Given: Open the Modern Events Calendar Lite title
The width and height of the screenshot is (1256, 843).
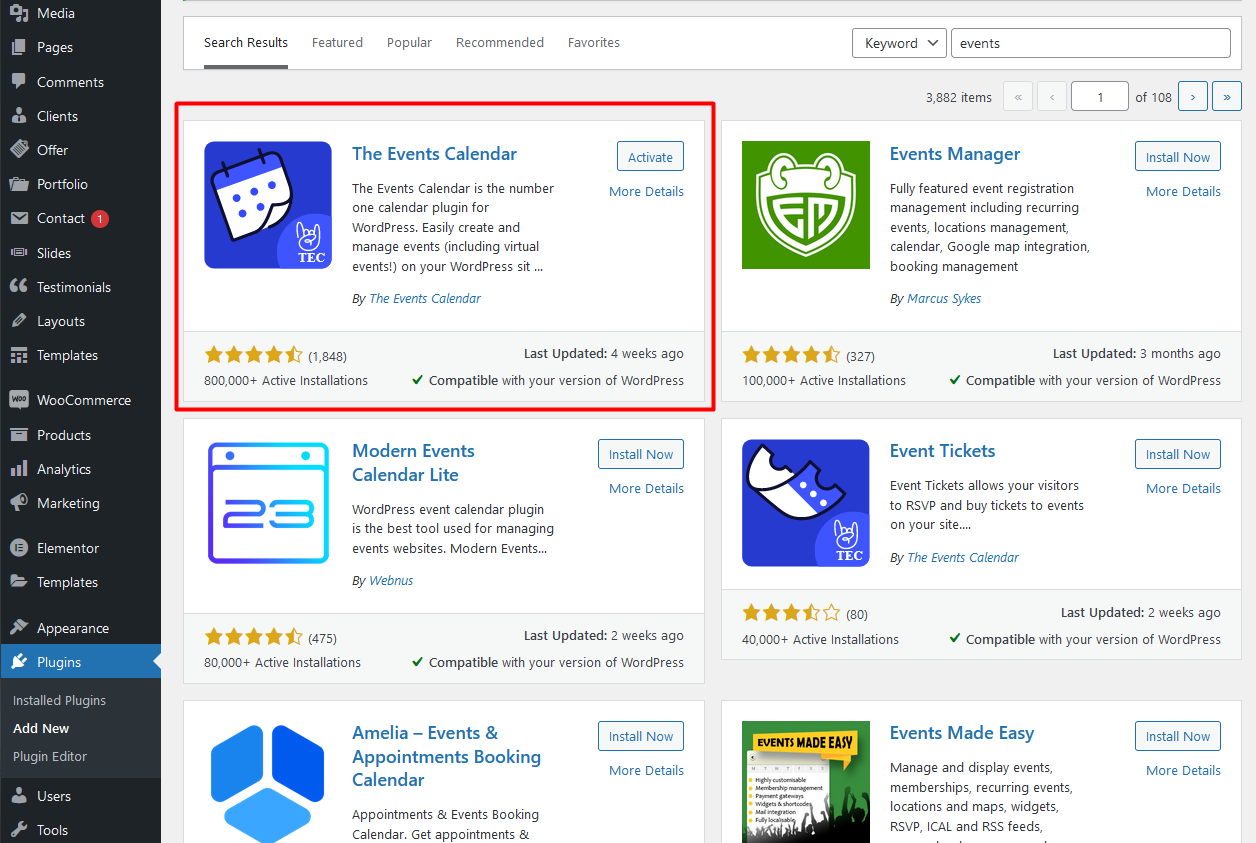Looking at the screenshot, I should click(x=414, y=462).
